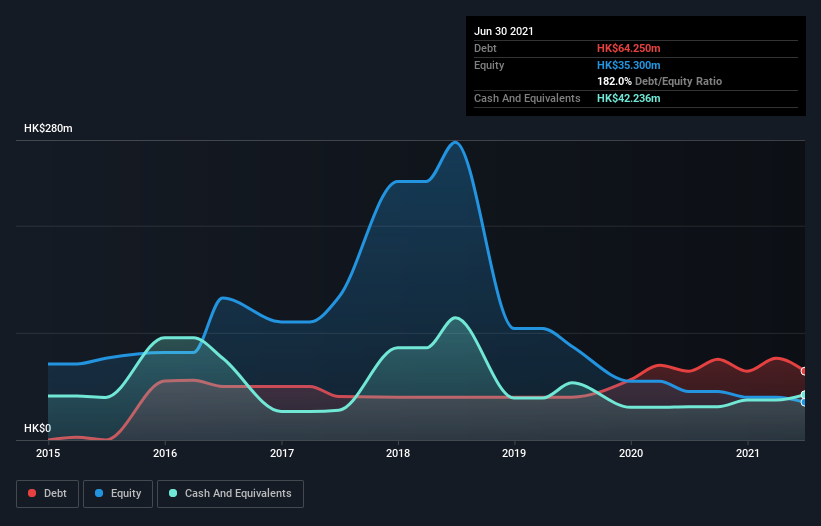The image size is (821, 526).
Task: Click the HK$42.236m cash value
Action: pos(628,98)
